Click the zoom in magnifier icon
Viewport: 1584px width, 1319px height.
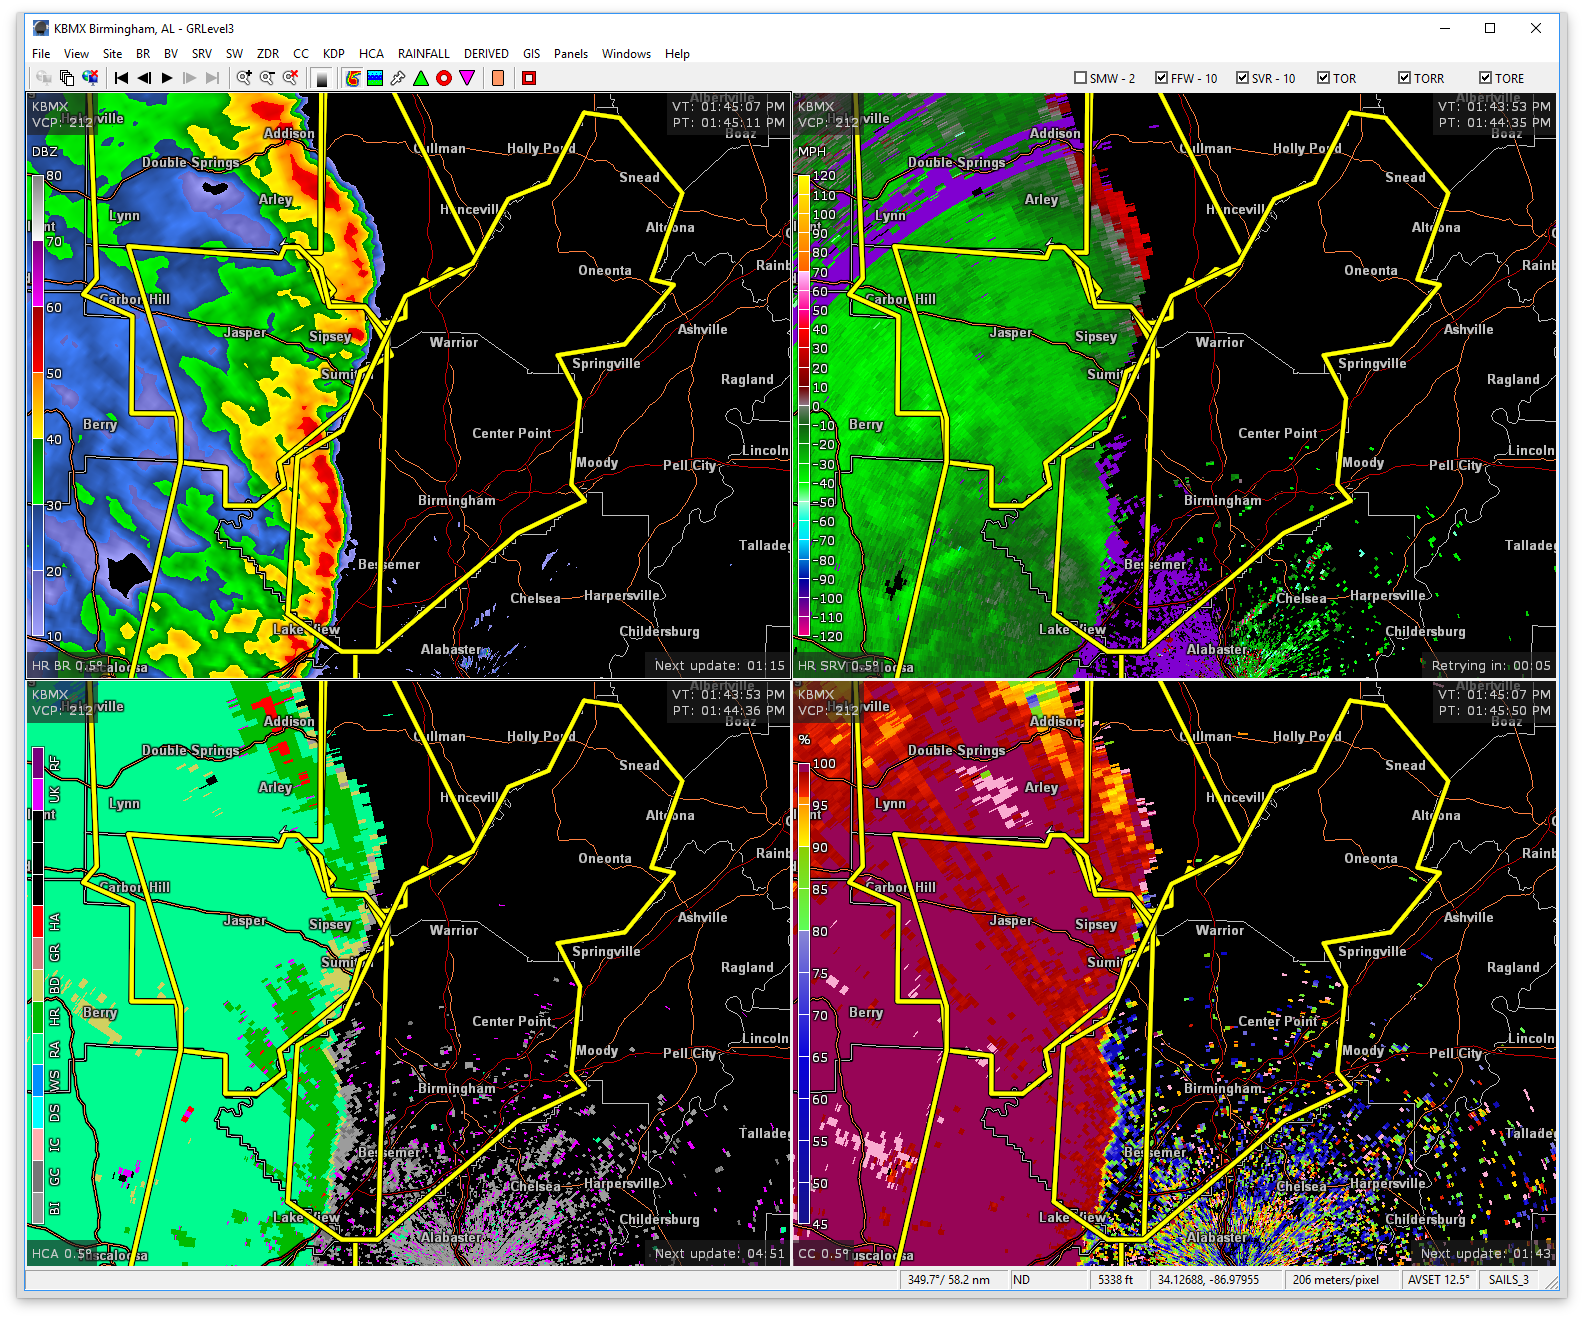pos(244,78)
